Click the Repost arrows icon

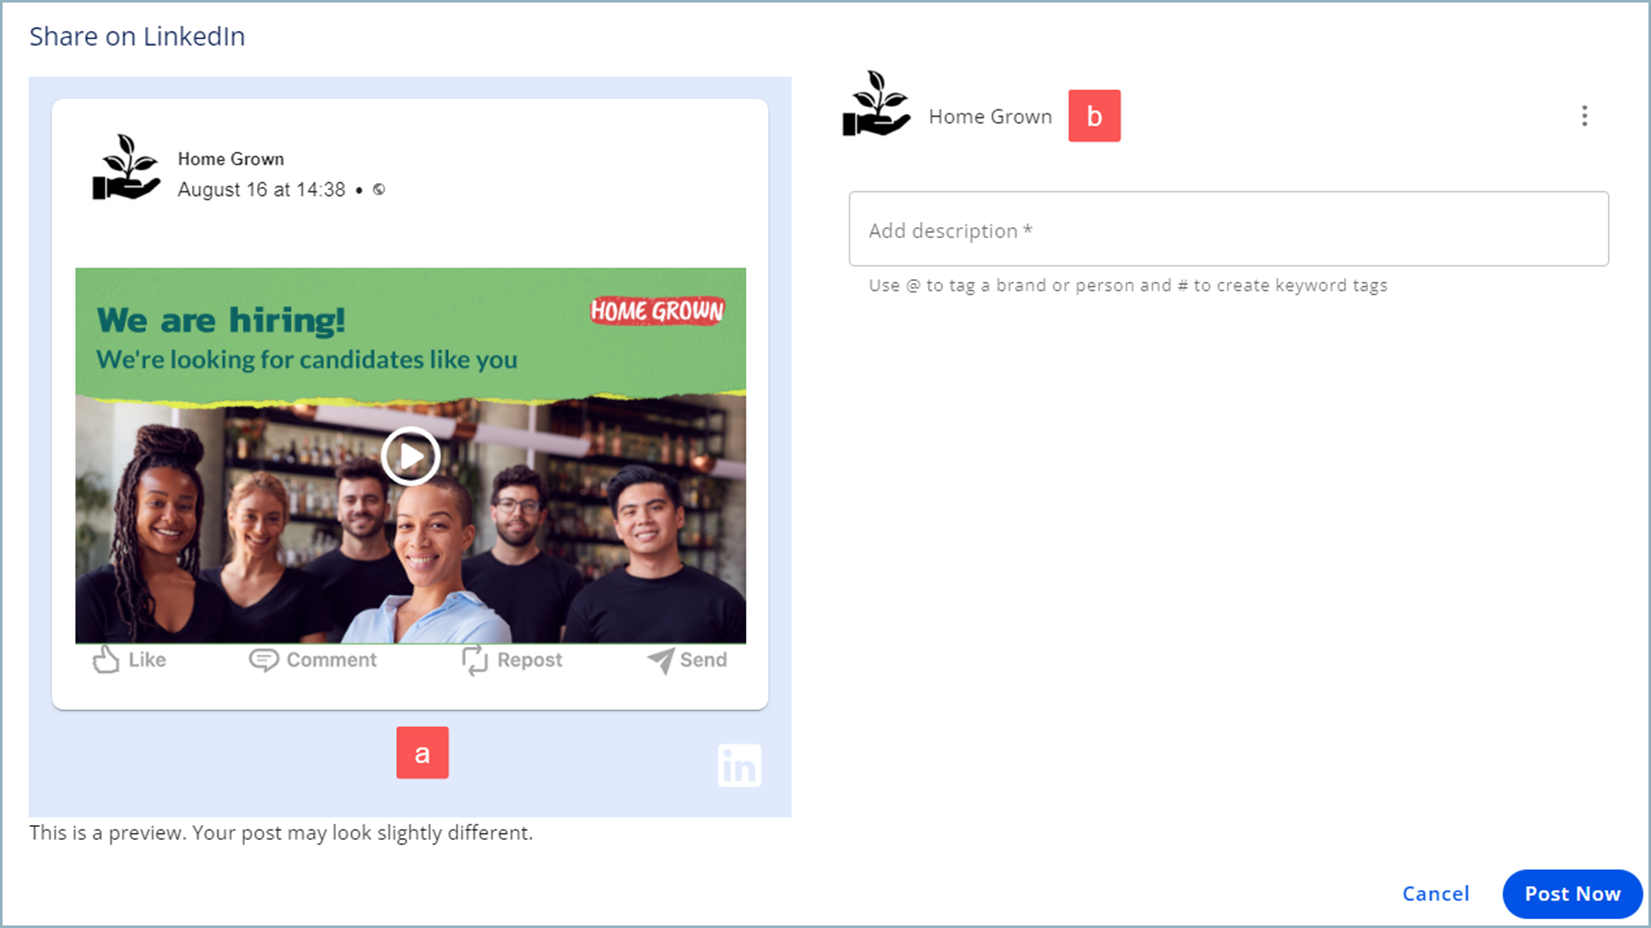coord(475,660)
